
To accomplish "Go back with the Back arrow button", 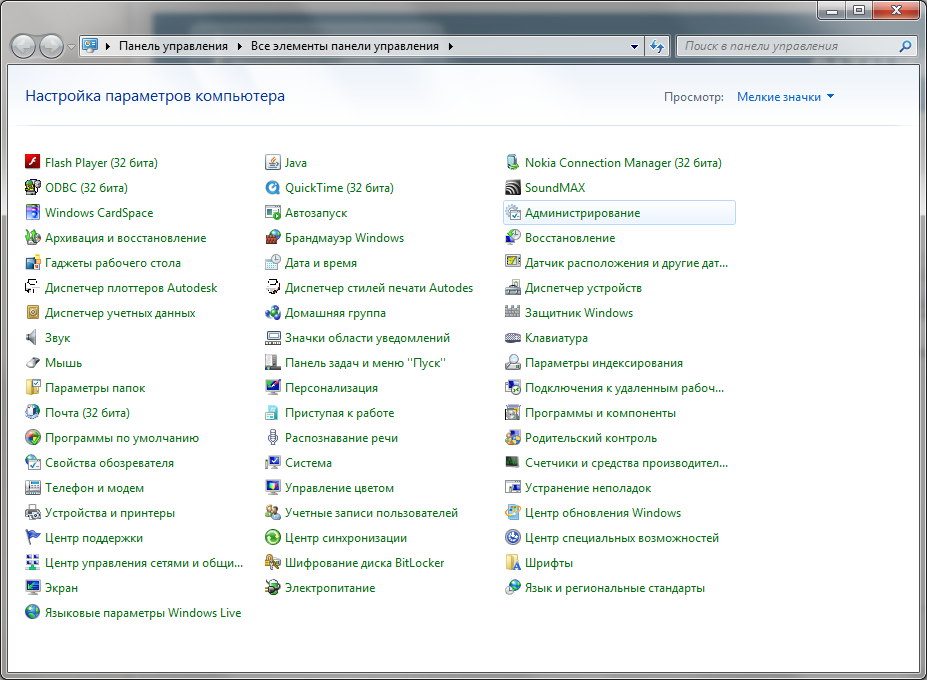I will (24, 46).
